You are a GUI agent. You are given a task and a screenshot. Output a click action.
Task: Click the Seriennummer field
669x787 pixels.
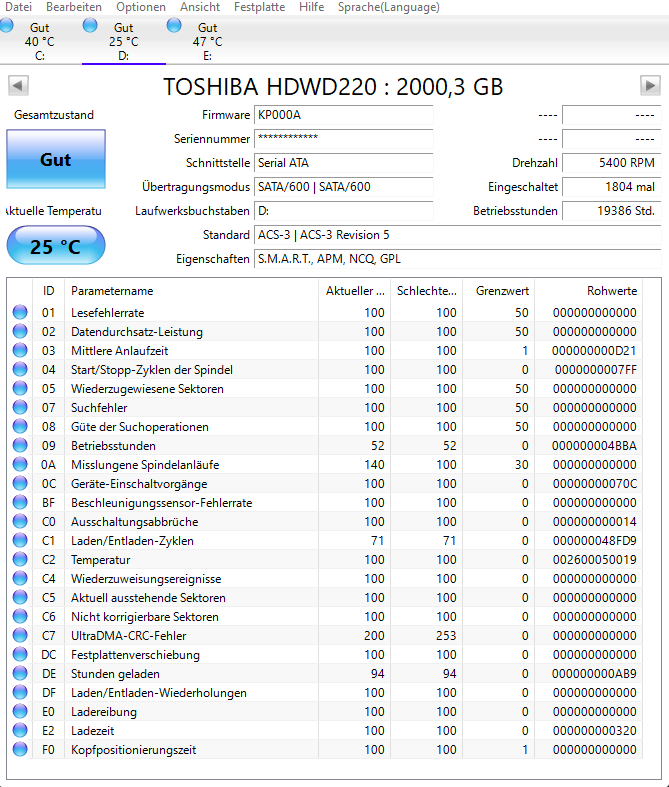[x=344, y=139]
